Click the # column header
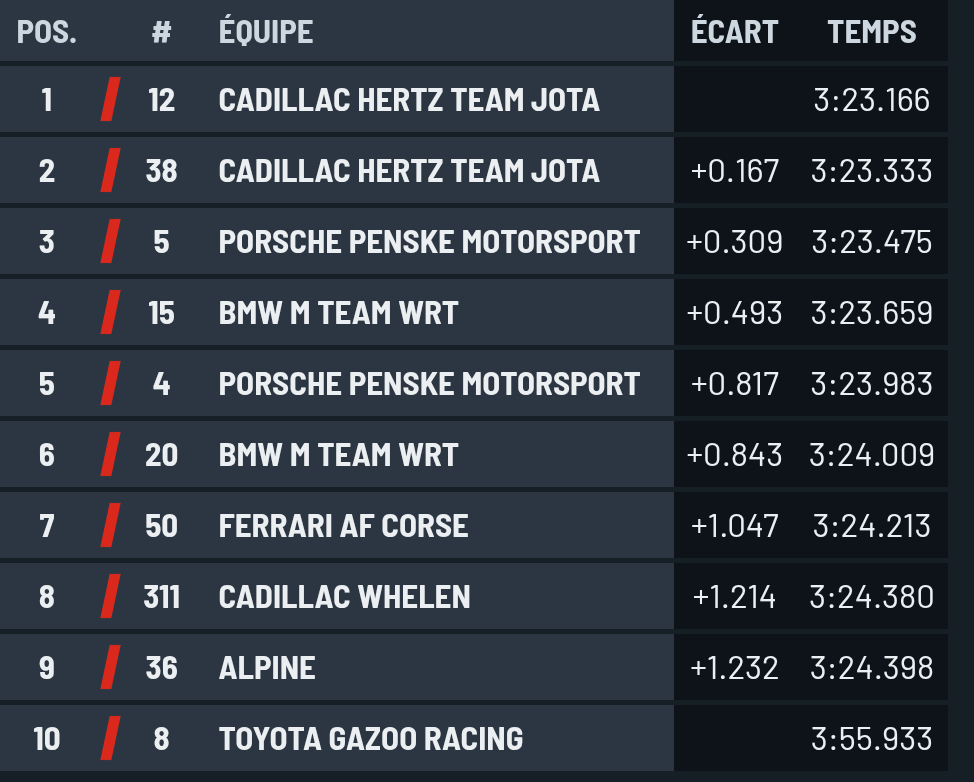 click(162, 32)
